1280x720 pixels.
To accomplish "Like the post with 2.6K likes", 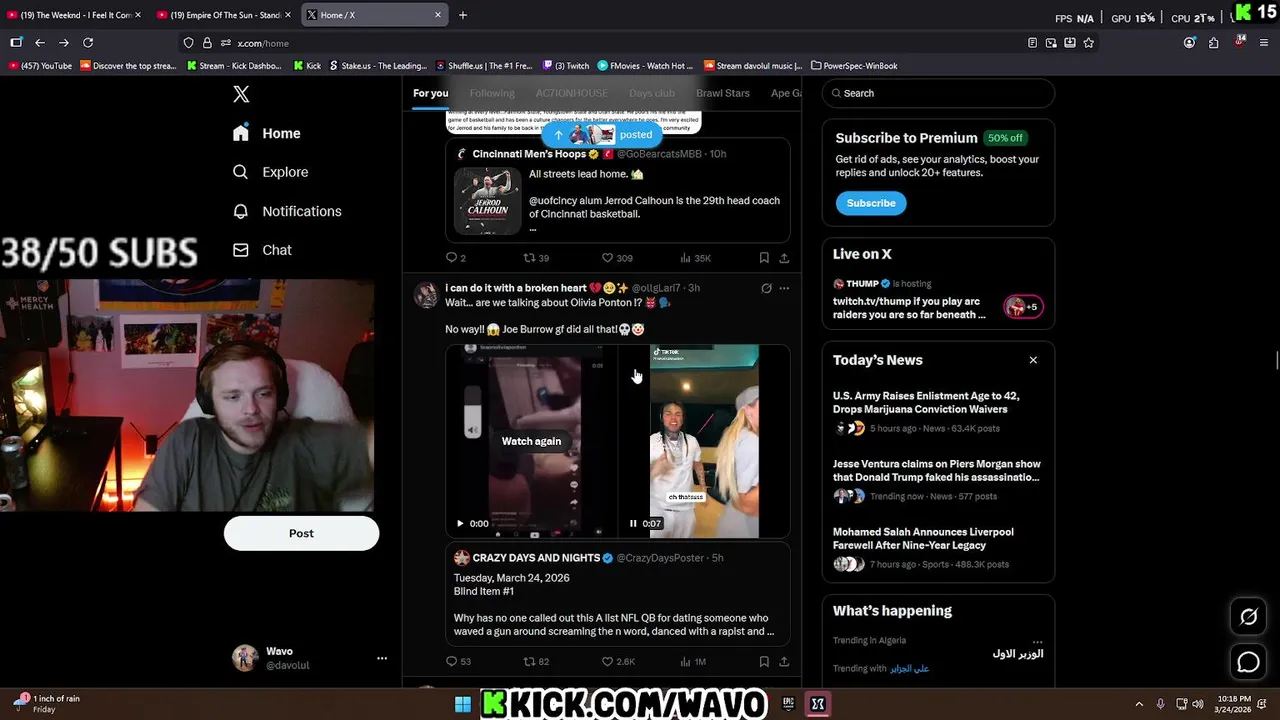I will 618,661.
